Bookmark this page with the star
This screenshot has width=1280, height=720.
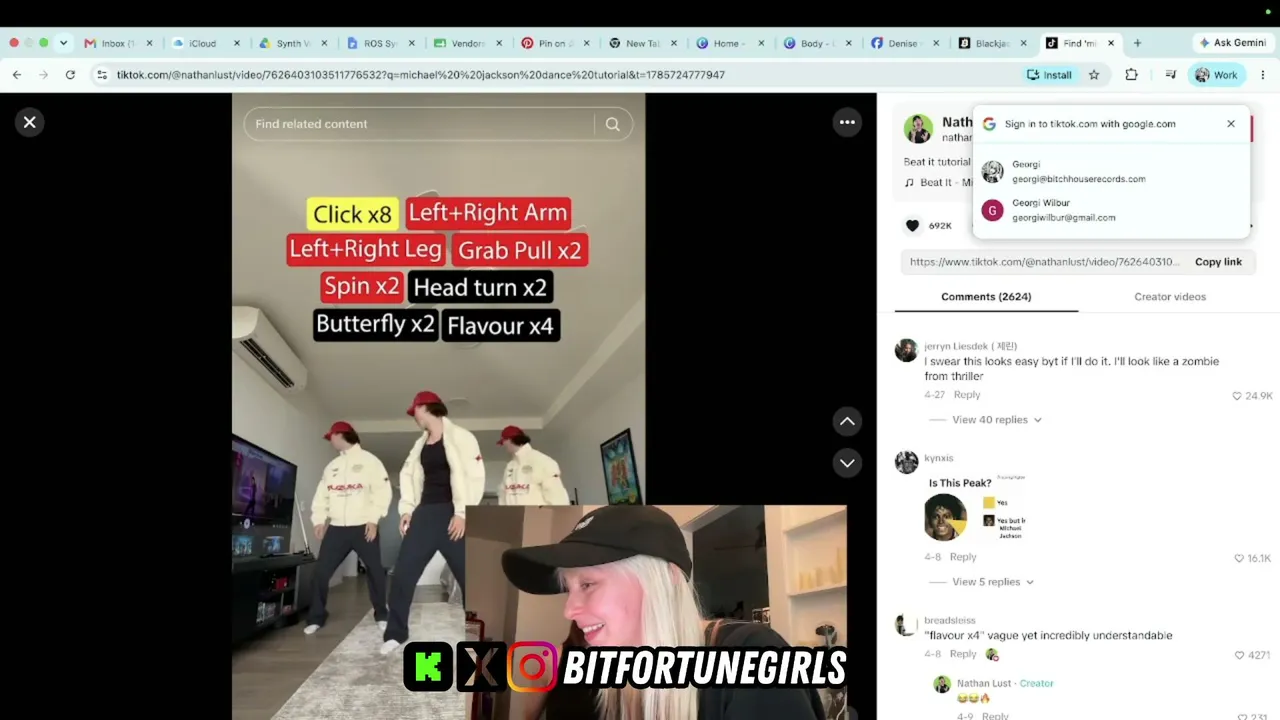pos(1094,75)
